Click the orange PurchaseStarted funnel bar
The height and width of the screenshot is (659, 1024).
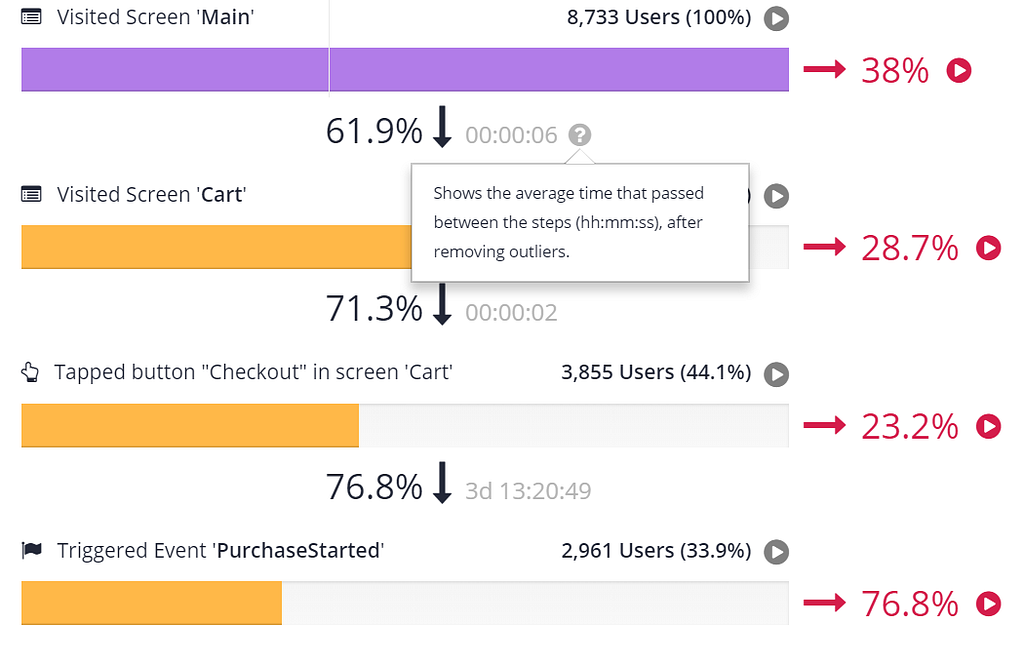(x=152, y=603)
